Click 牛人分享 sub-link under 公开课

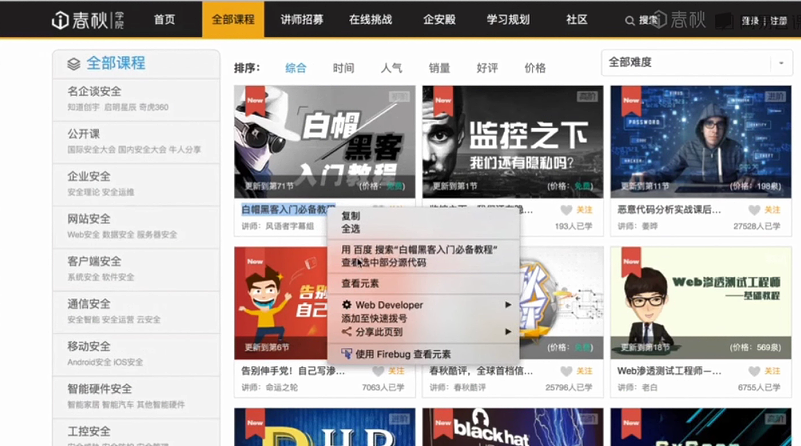point(185,150)
